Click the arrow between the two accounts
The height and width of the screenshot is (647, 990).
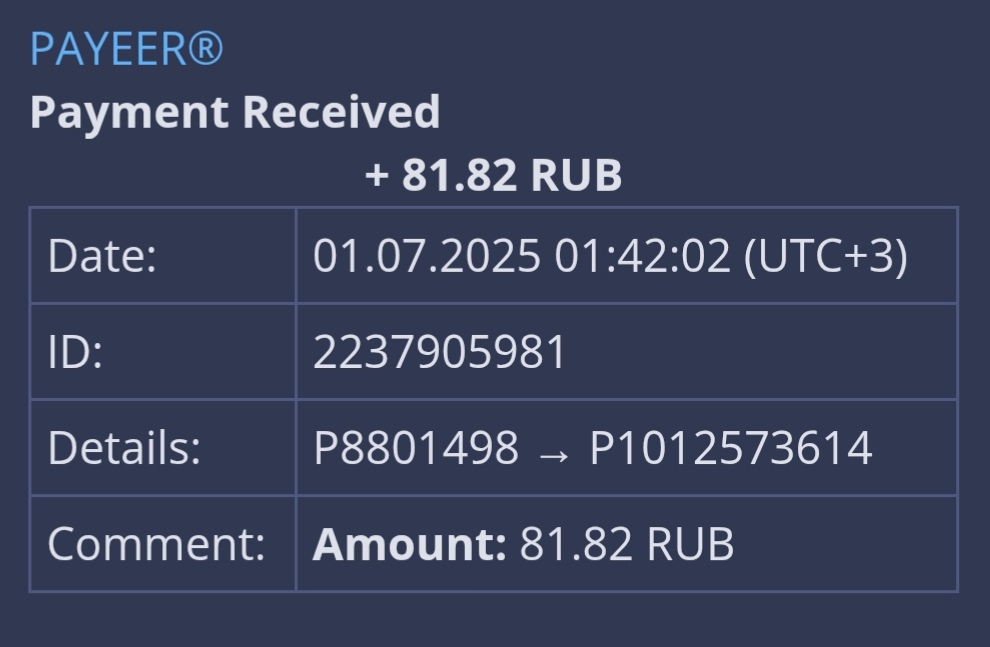554,454
